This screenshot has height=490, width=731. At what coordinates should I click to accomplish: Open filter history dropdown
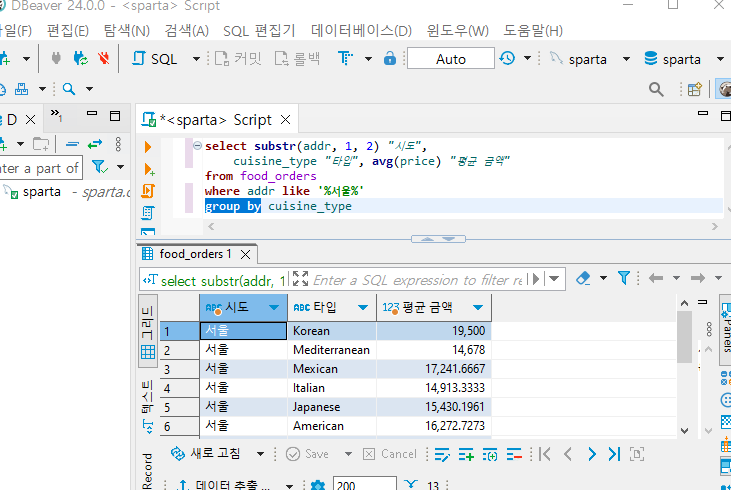pyautogui.click(x=554, y=279)
